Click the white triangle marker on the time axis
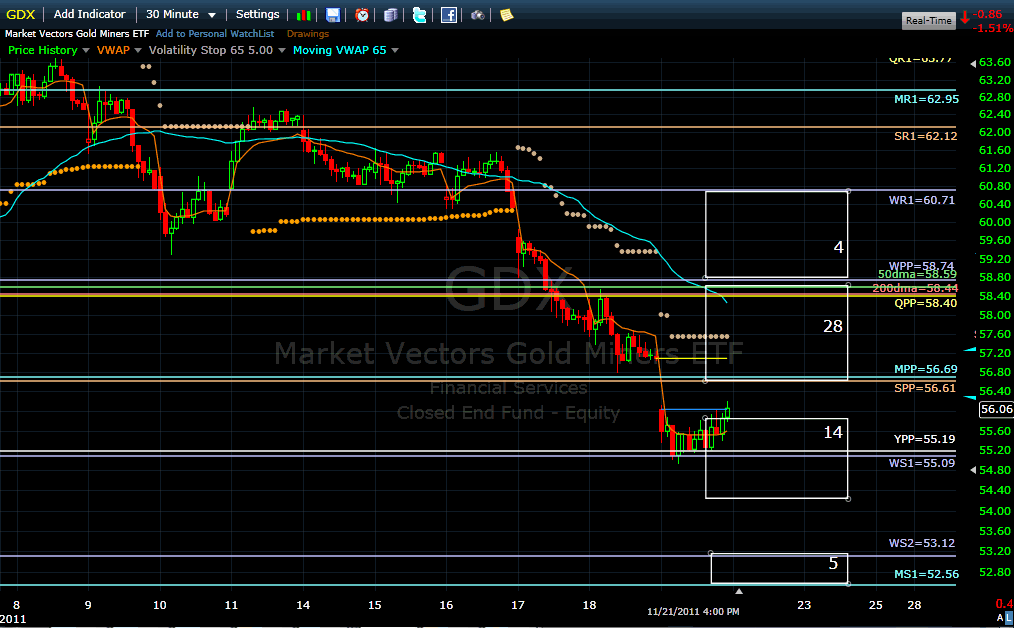1014x628 pixels. pos(739,591)
